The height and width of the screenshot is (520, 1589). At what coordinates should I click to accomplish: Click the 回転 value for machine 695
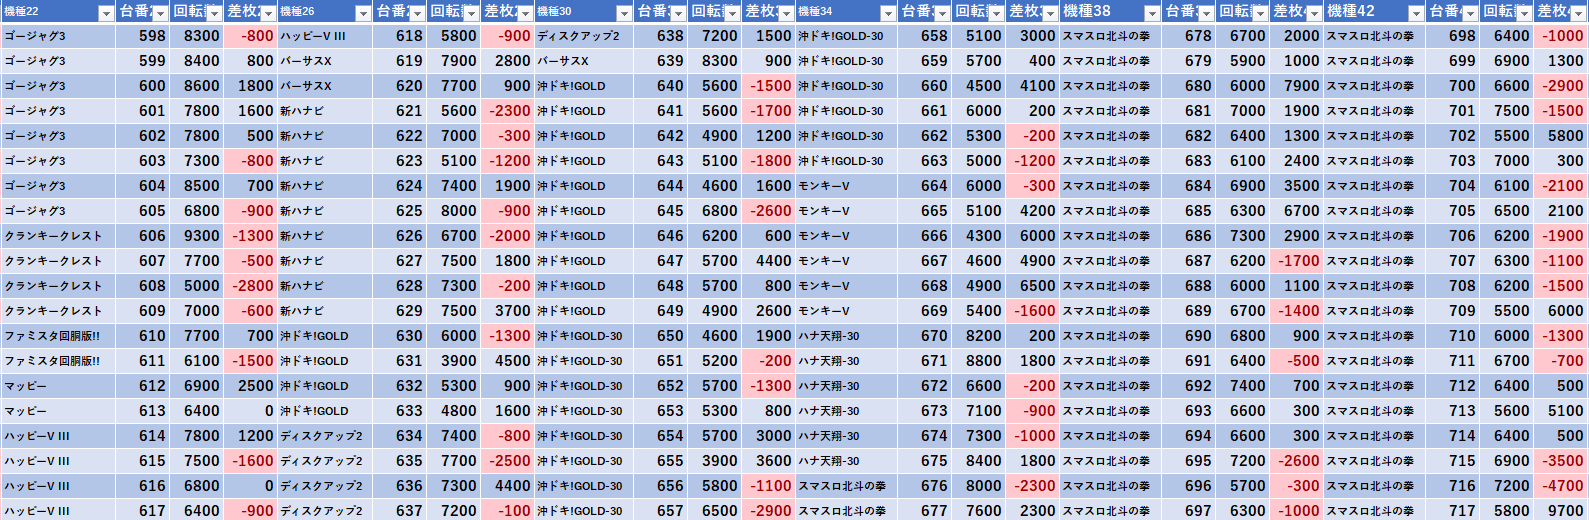(x=1242, y=461)
